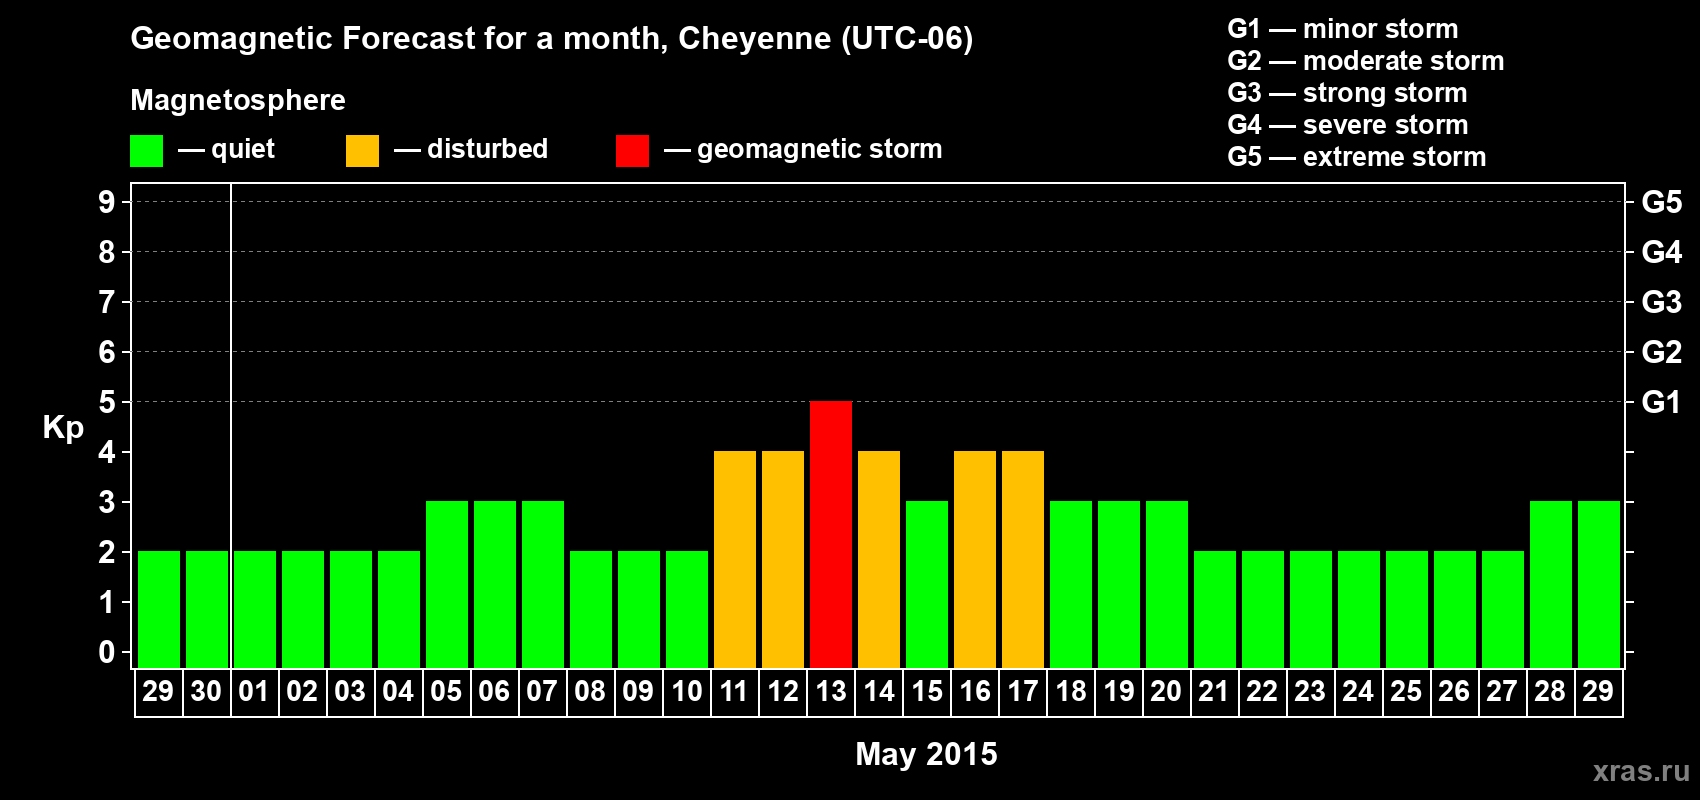The width and height of the screenshot is (1700, 800).
Task: Click date label 04 on the x-axis
Action: tap(398, 691)
